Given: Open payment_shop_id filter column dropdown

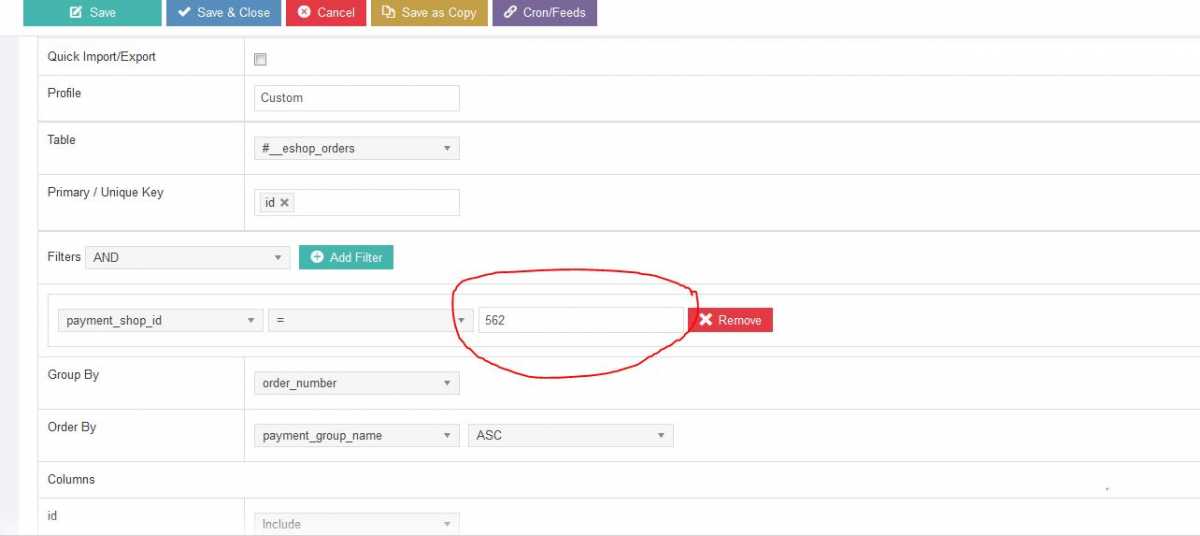Looking at the screenshot, I should (161, 320).
